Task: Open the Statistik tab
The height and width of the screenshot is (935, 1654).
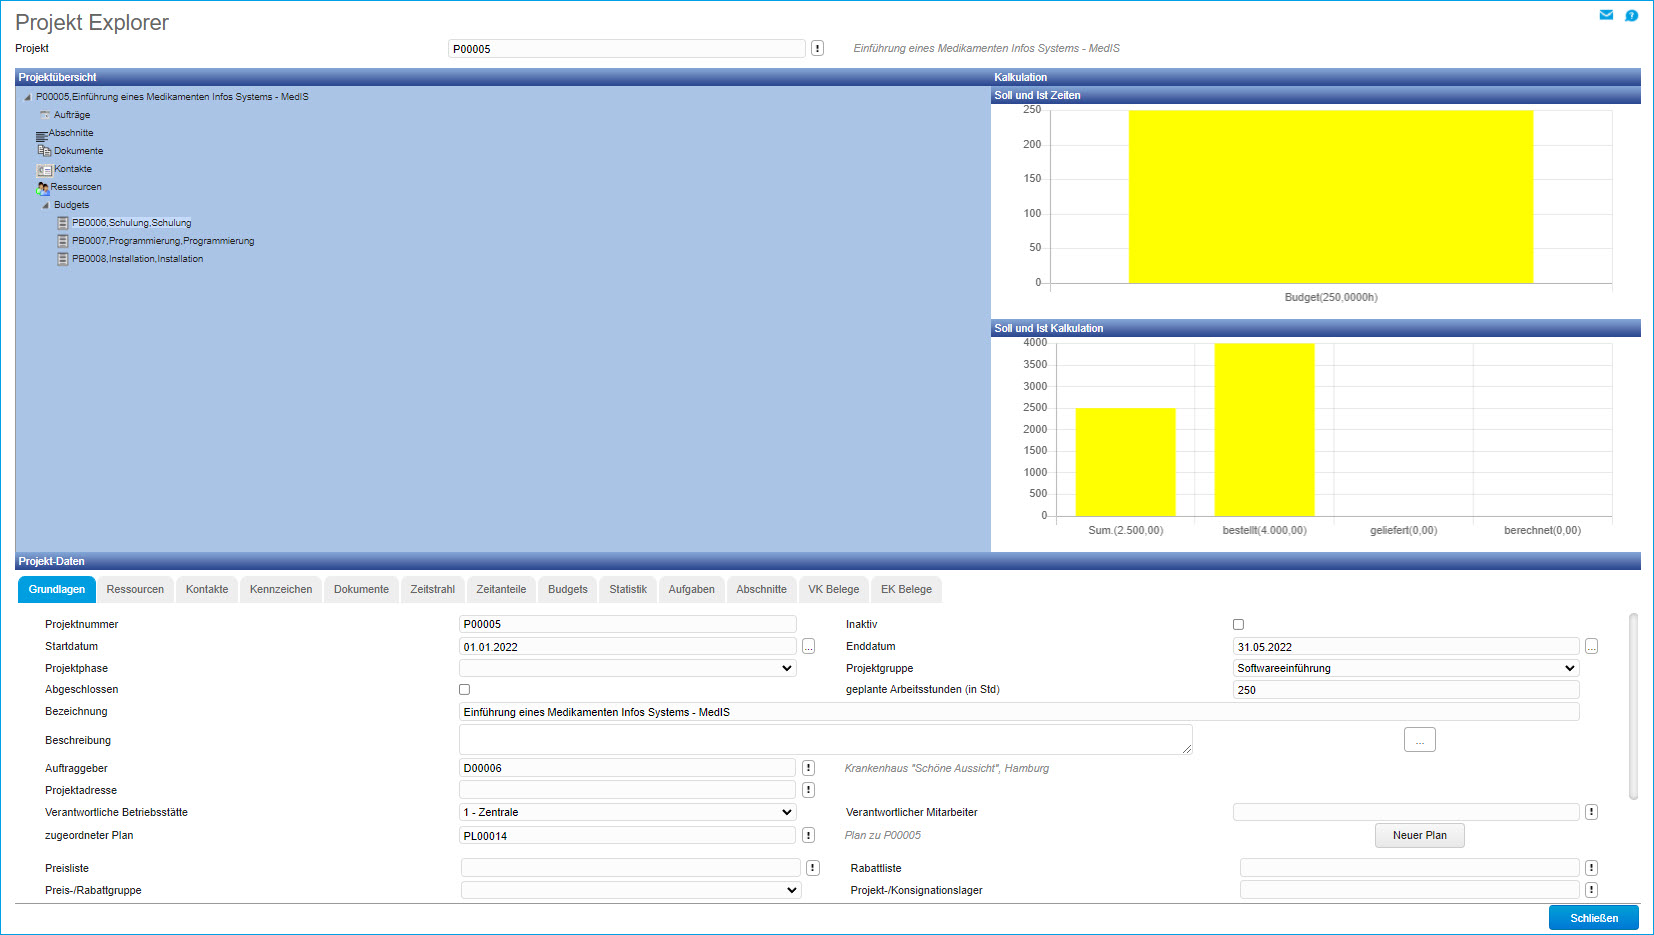Action: [x=627, y=590]
